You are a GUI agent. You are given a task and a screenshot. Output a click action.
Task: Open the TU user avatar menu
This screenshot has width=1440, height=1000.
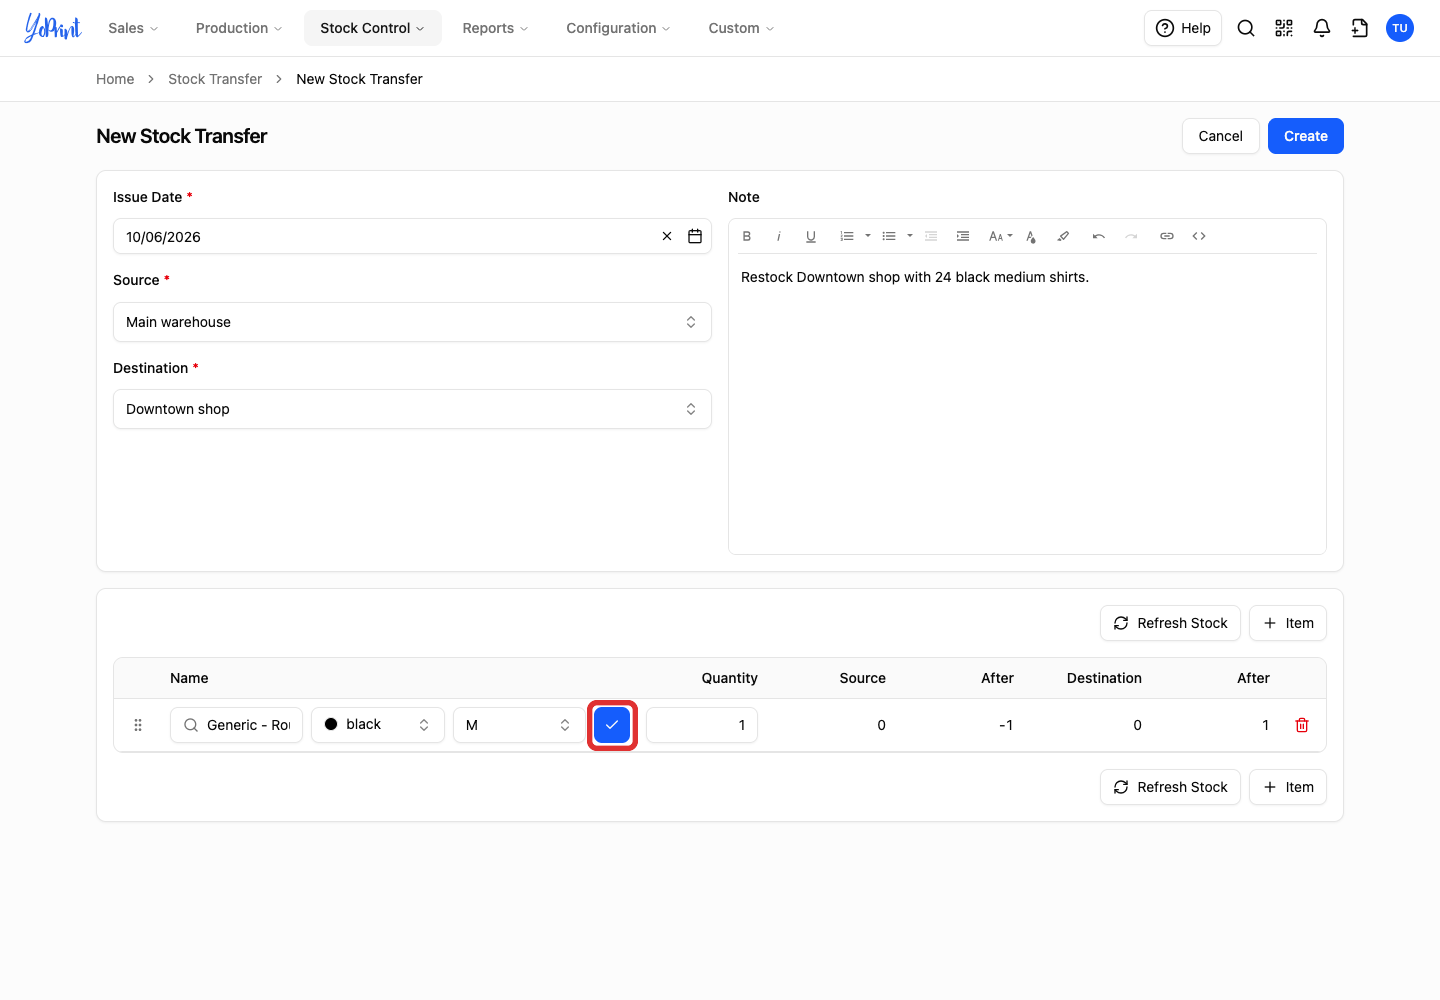[1400, 28]
